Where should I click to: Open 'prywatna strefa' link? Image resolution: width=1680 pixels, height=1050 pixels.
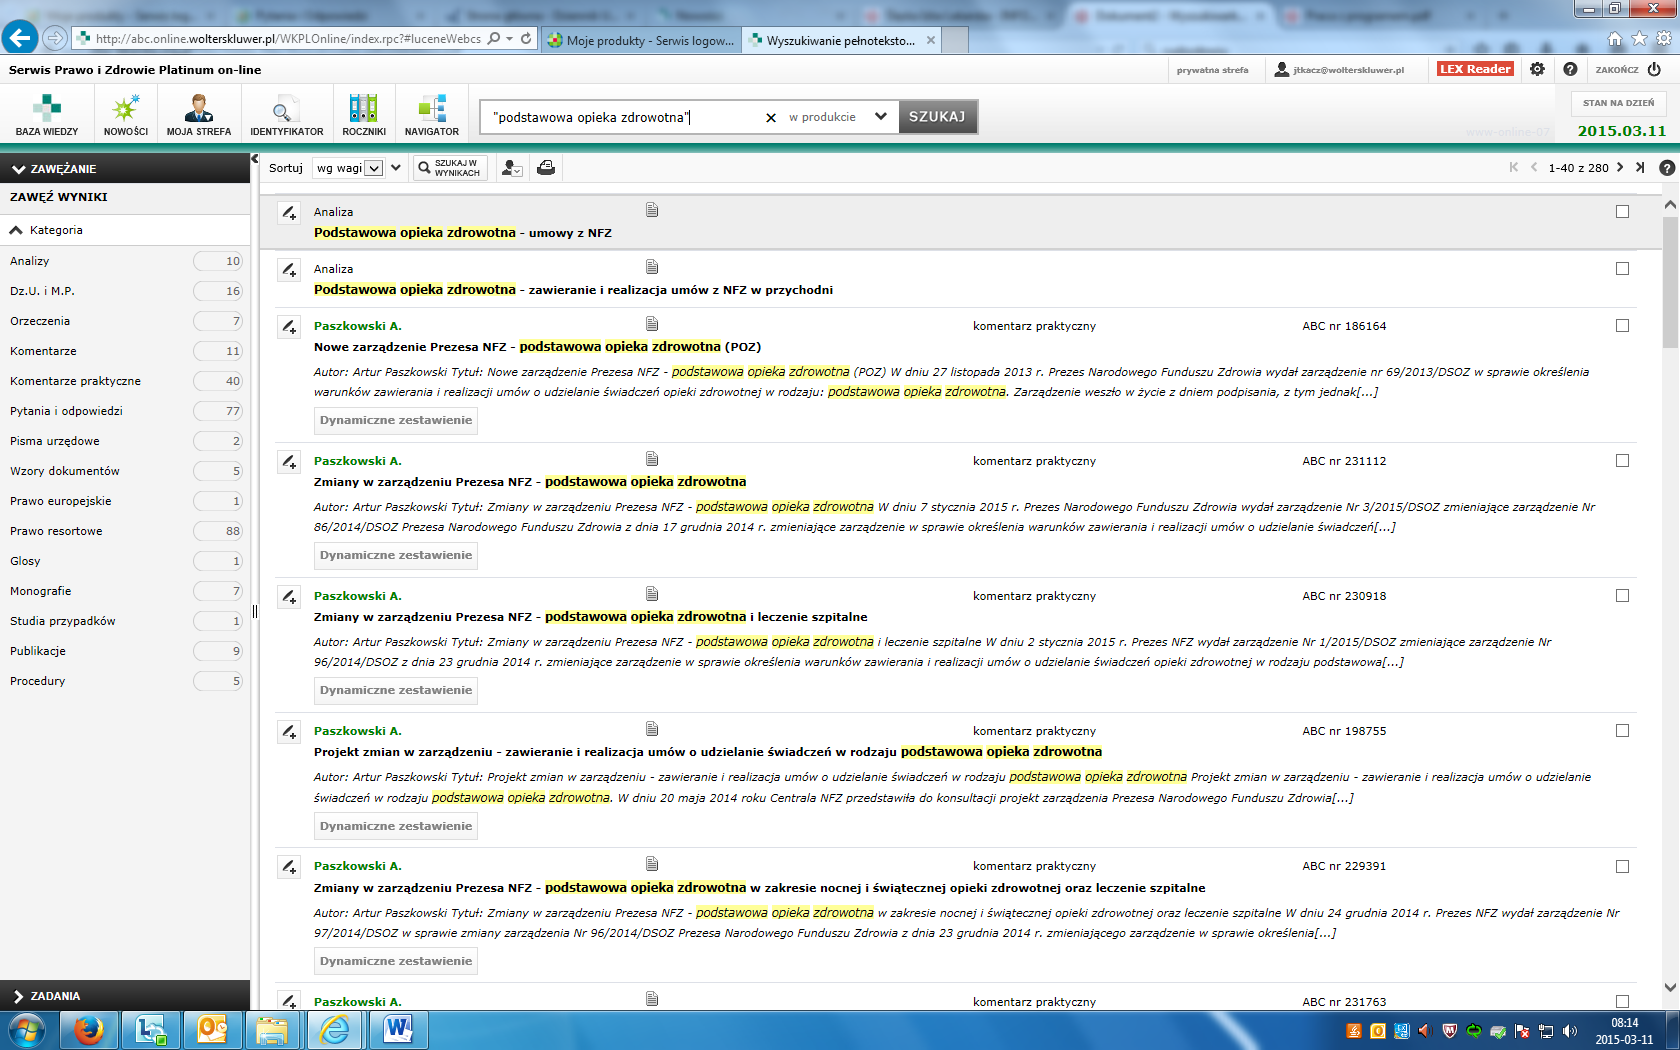pyautogui.click(x=1212, y=70)
